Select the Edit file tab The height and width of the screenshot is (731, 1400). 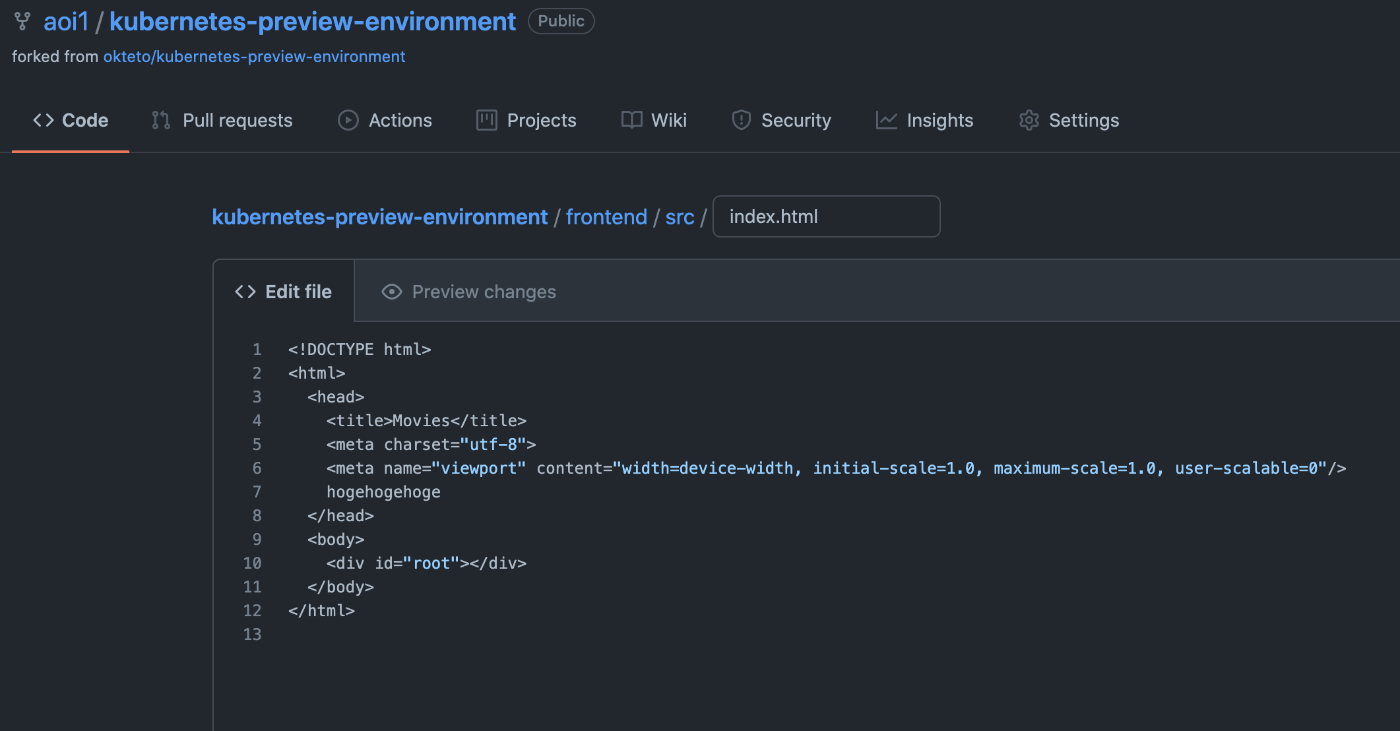pyautogui.click(x=283, y=291)
